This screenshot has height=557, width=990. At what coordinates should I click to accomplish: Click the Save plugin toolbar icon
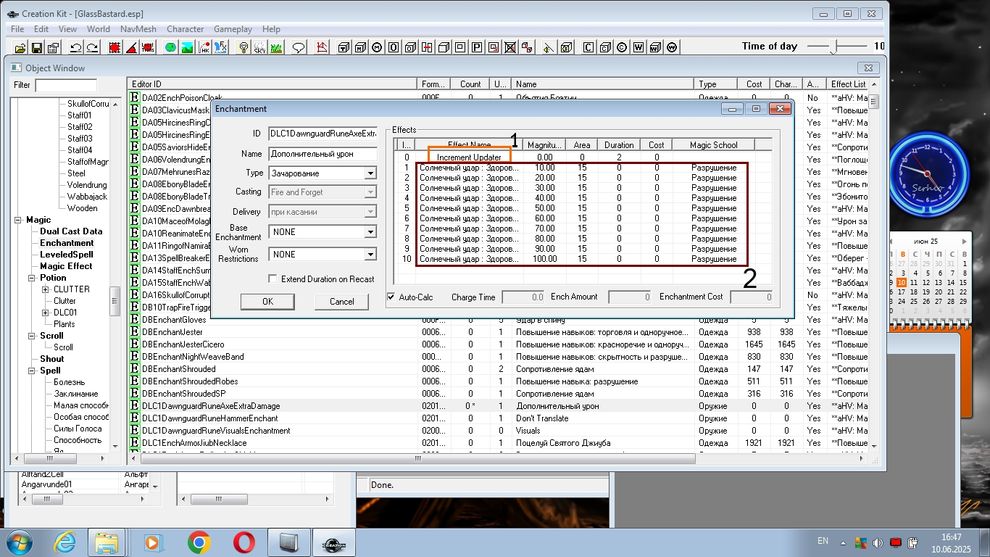38,47
